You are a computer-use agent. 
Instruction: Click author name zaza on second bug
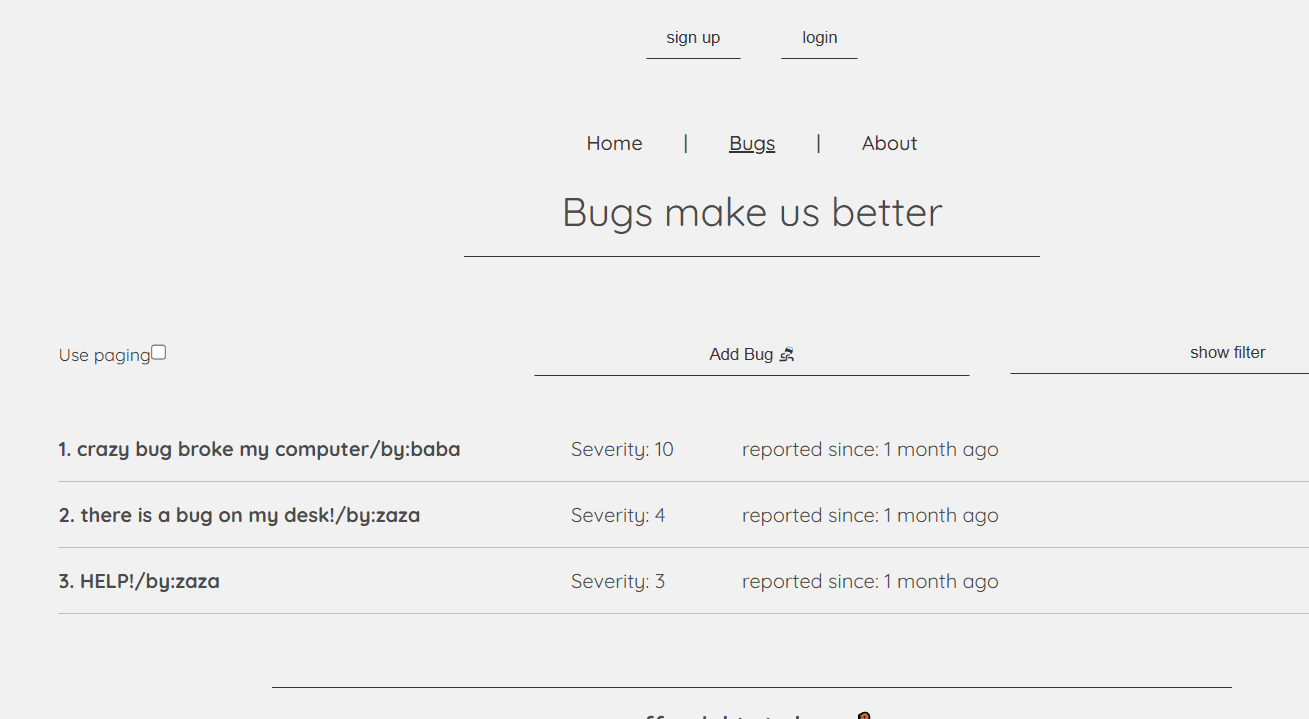coord(397,515)
